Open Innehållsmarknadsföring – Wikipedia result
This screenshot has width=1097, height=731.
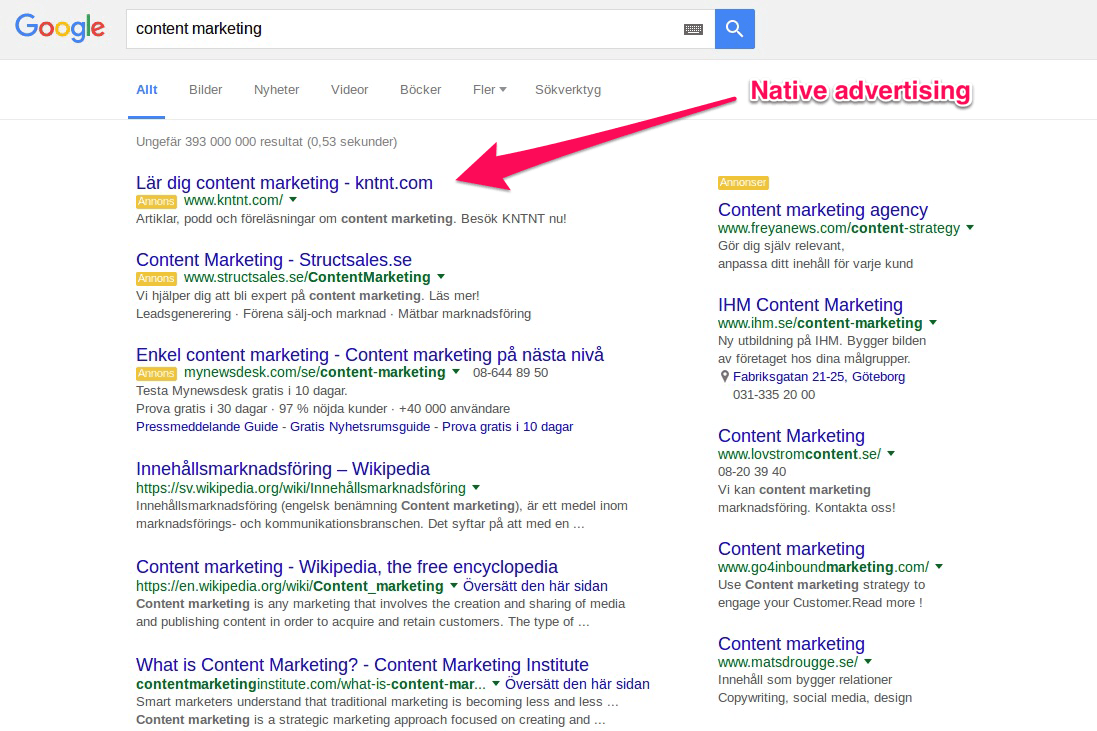[x=283, y=469]
